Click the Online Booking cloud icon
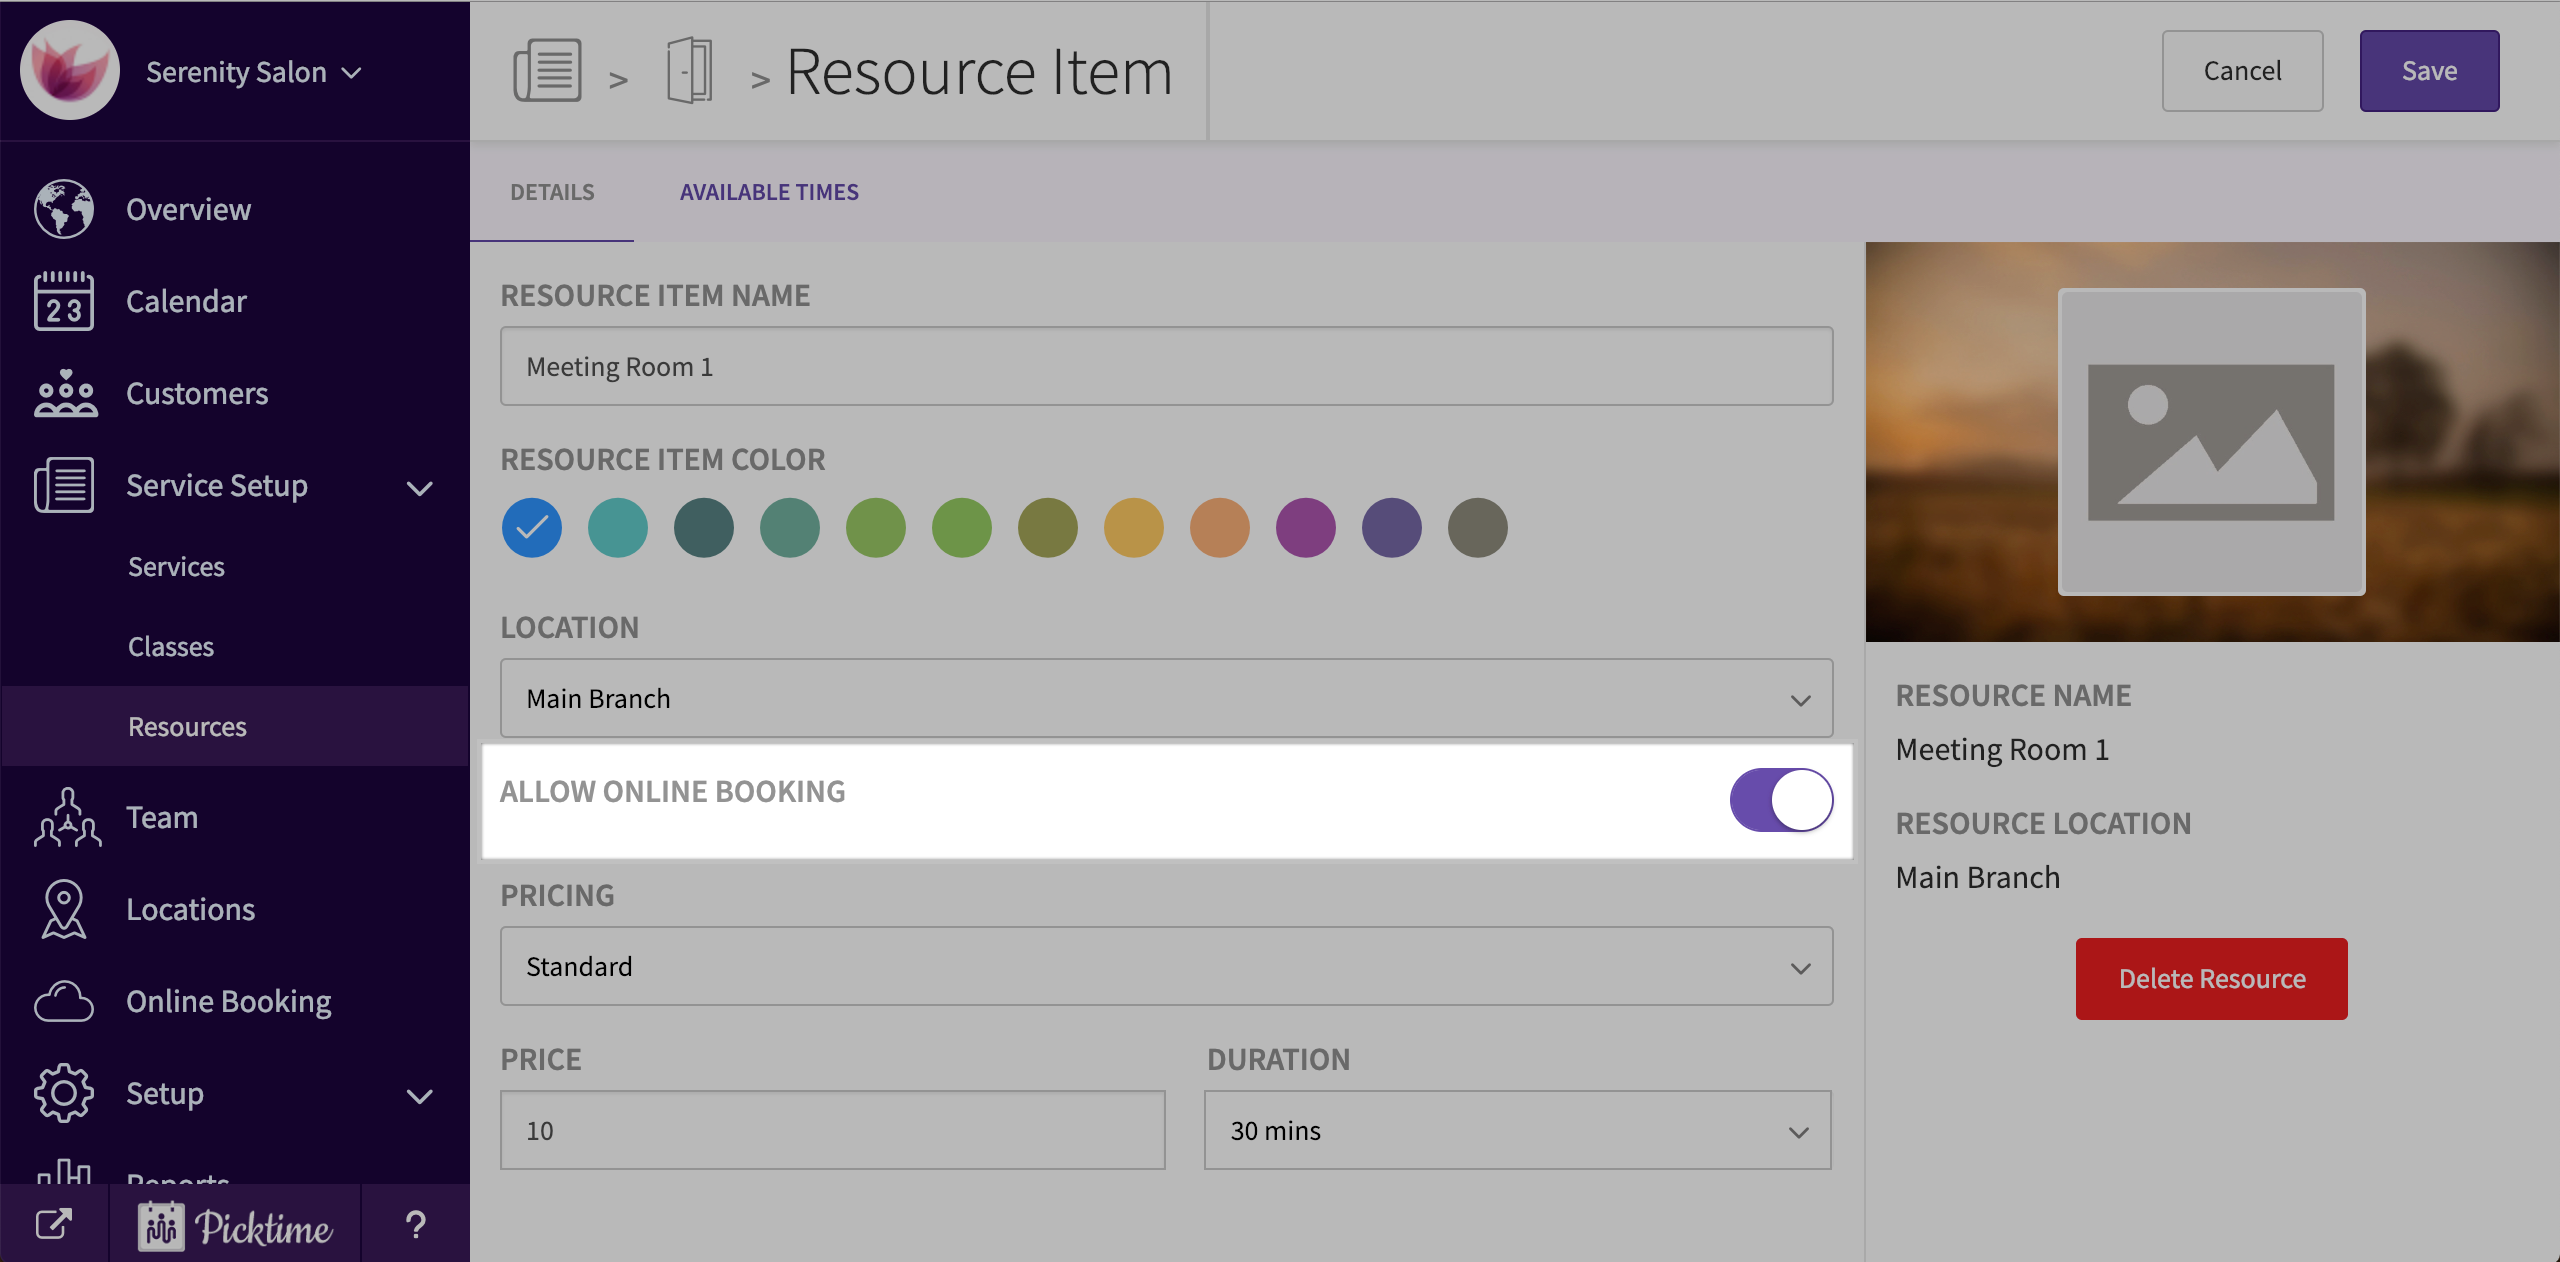The height and width of the screenshot is (1262, 2560). 64,1001
